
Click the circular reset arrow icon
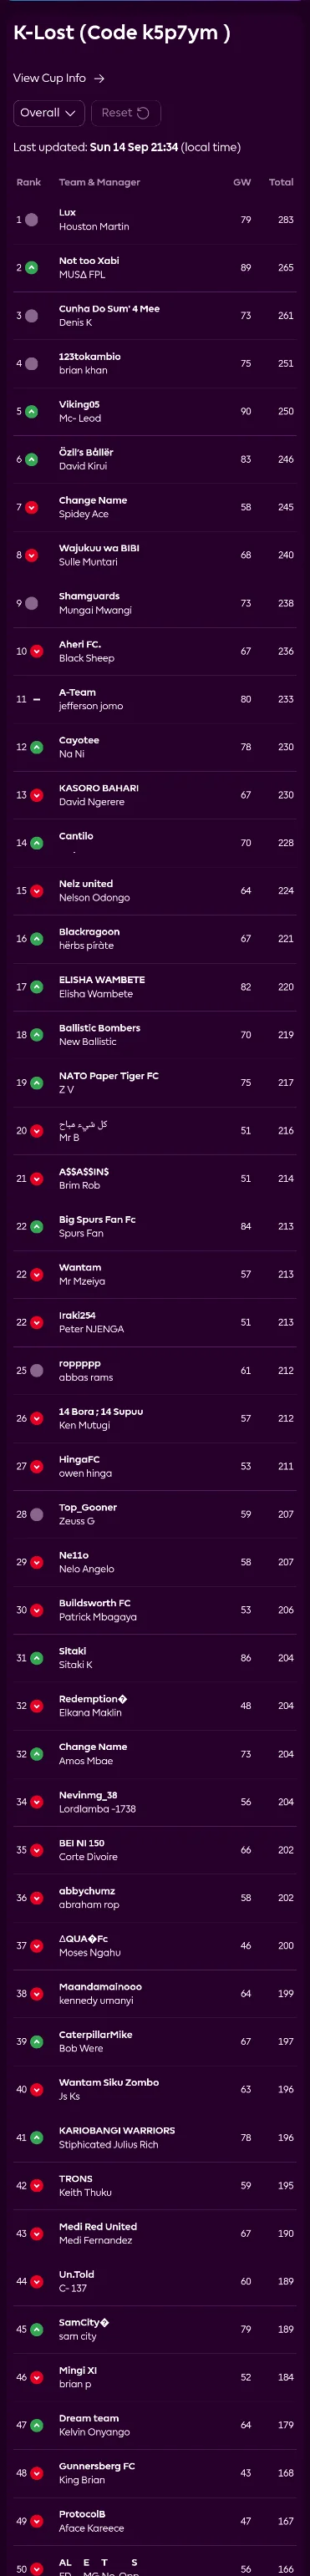pyautogui.click(x=143, y=113)
